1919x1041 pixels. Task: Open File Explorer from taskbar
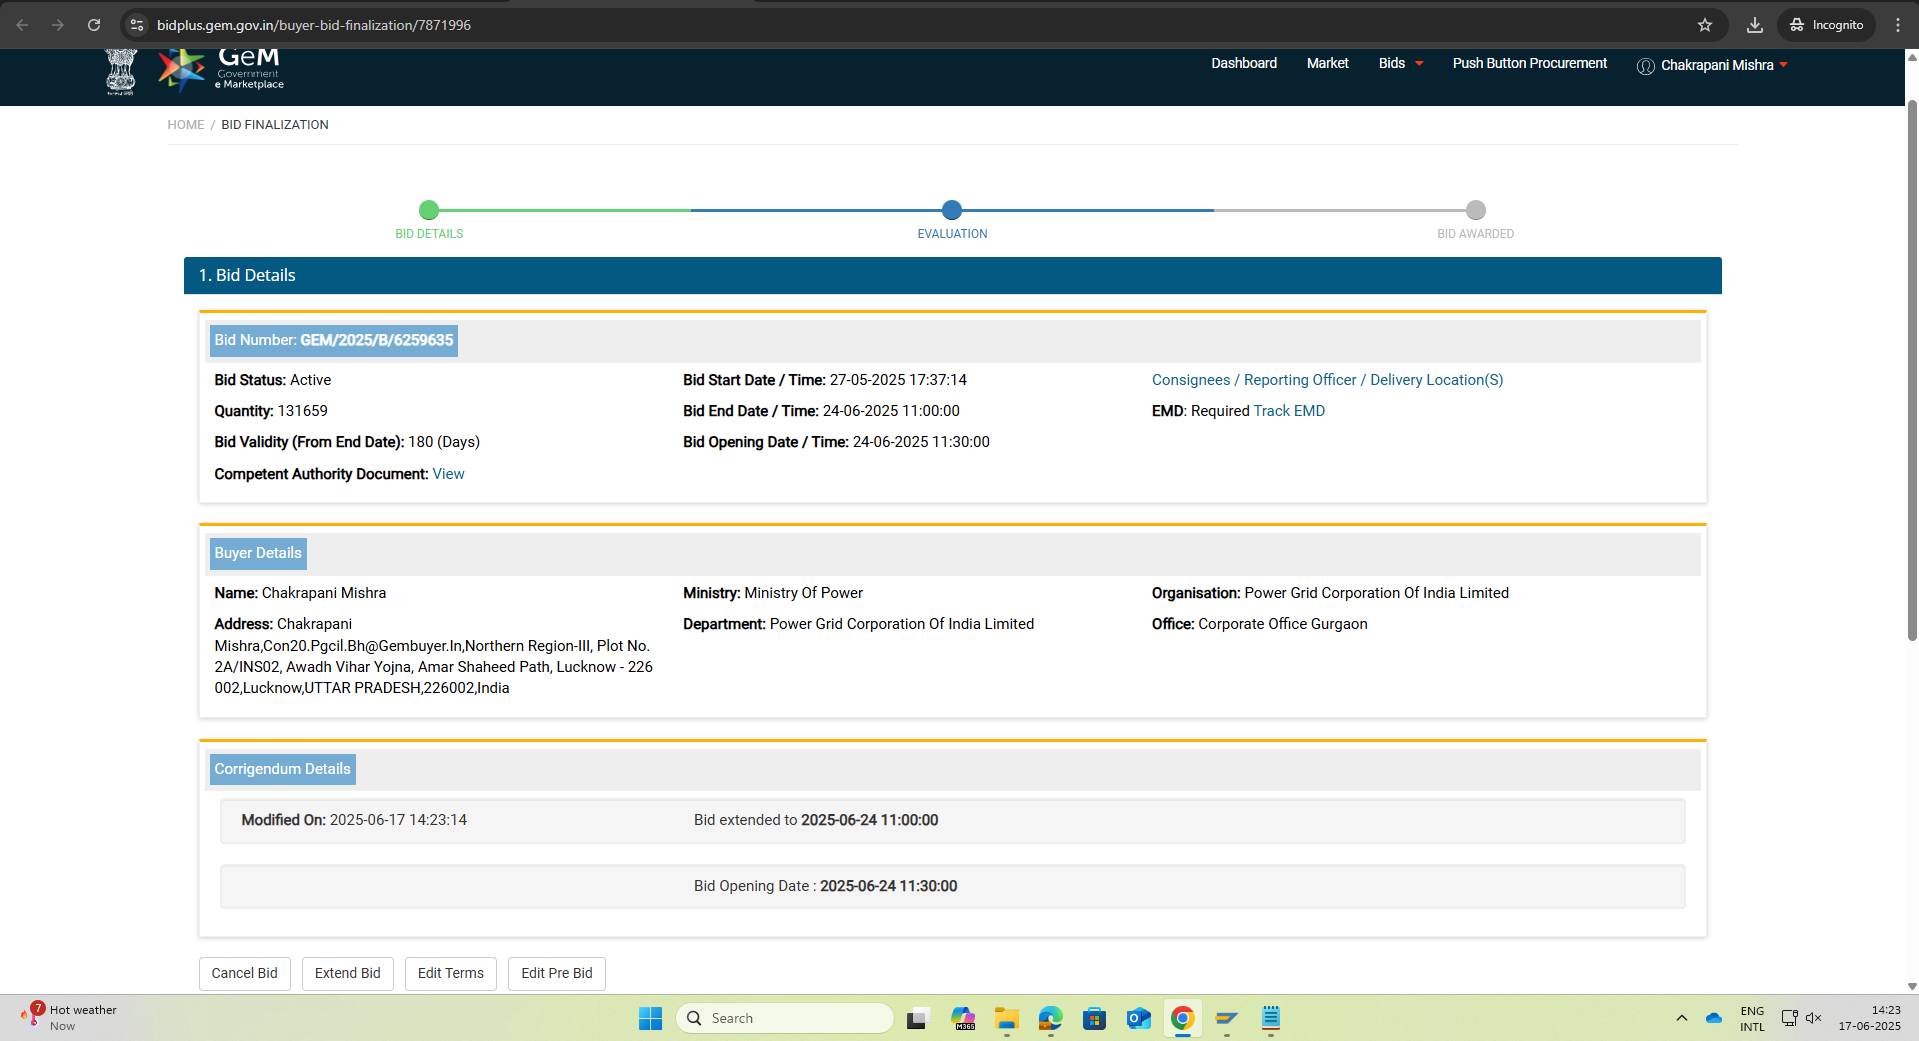click(x=1006, y=1018)
